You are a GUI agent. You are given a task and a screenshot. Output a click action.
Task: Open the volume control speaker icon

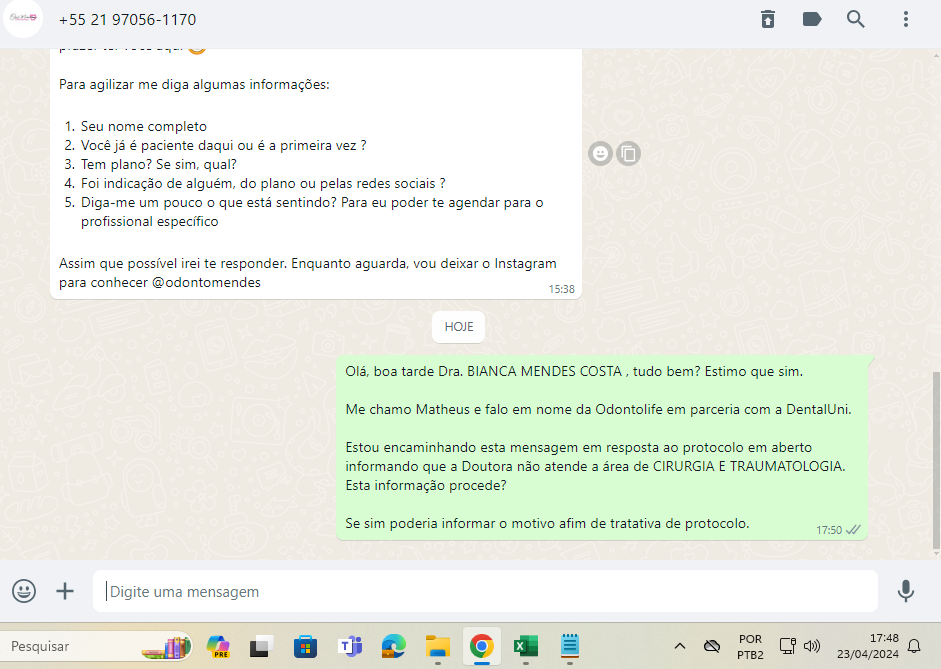click(811, 646)
